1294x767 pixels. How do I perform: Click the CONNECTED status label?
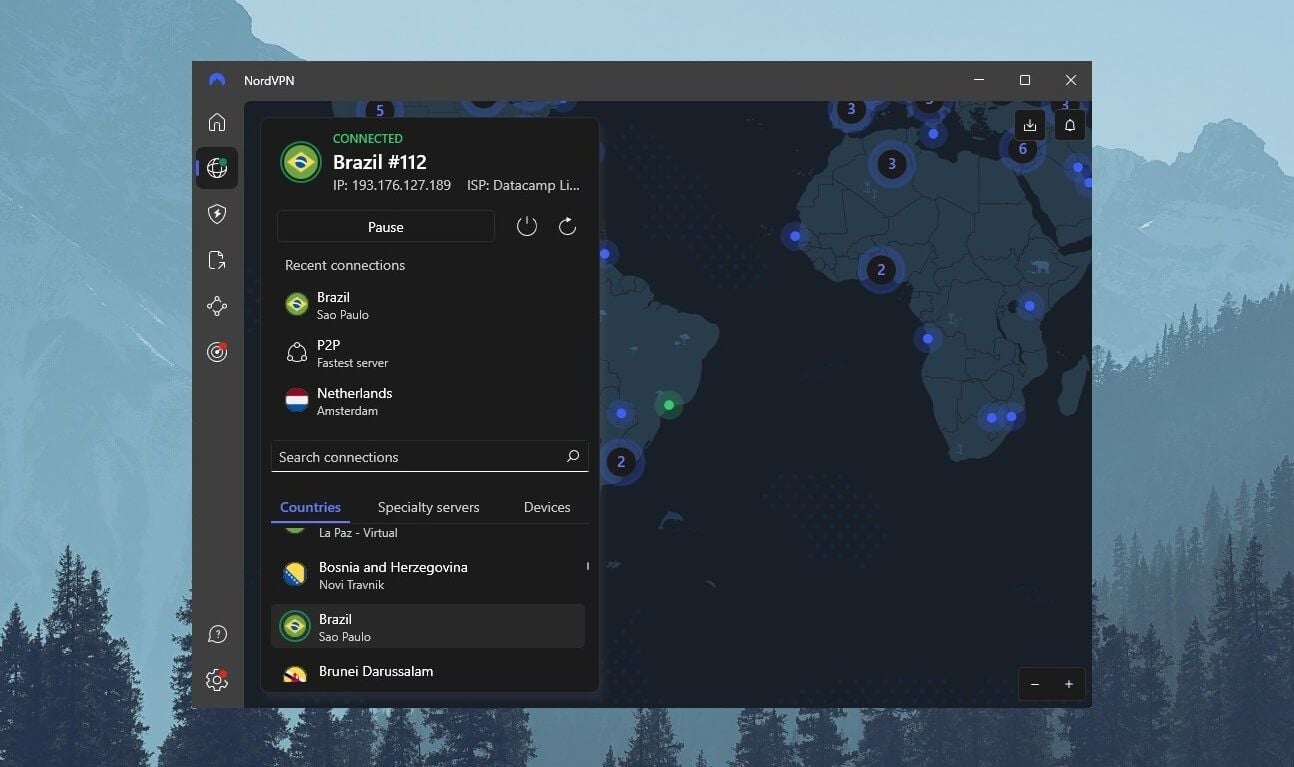click(368, 139)
